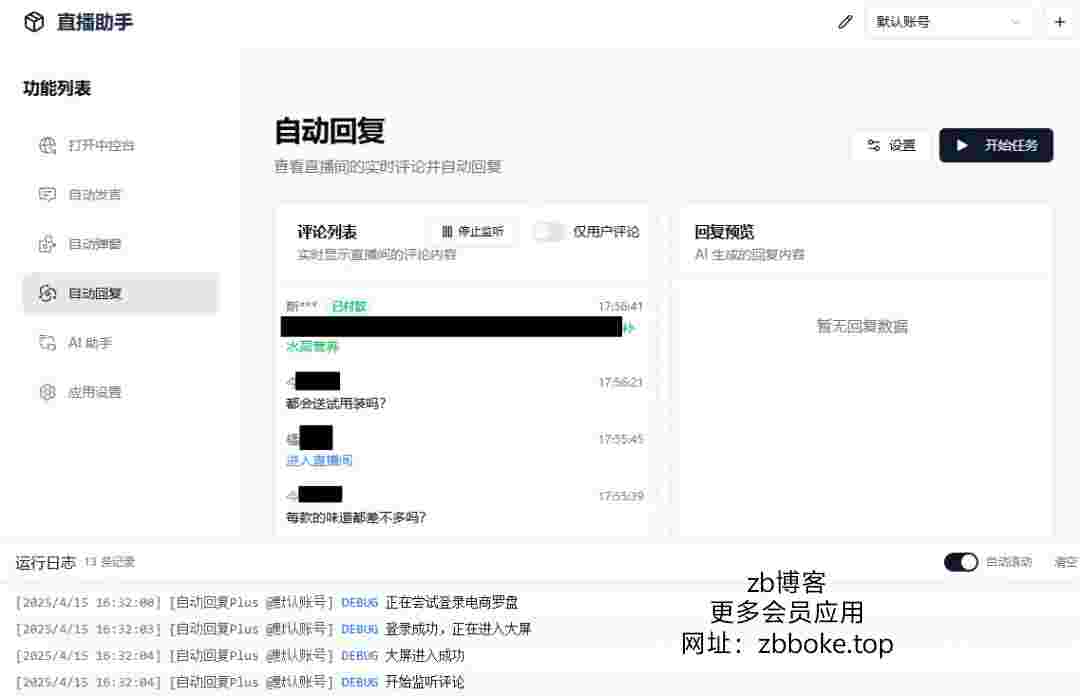Click the pencil edit account icon
Screen dimensions: 1080x696
(x=845, y=22)
